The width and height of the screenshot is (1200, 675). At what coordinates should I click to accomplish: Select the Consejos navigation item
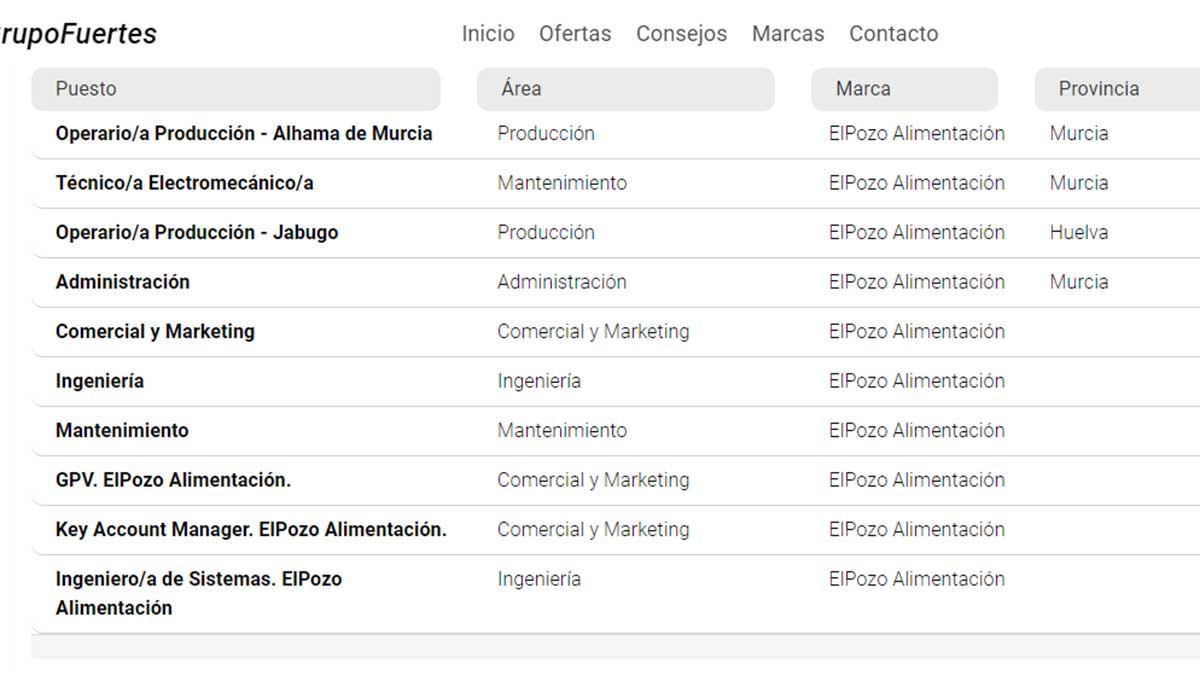(681, 33)
